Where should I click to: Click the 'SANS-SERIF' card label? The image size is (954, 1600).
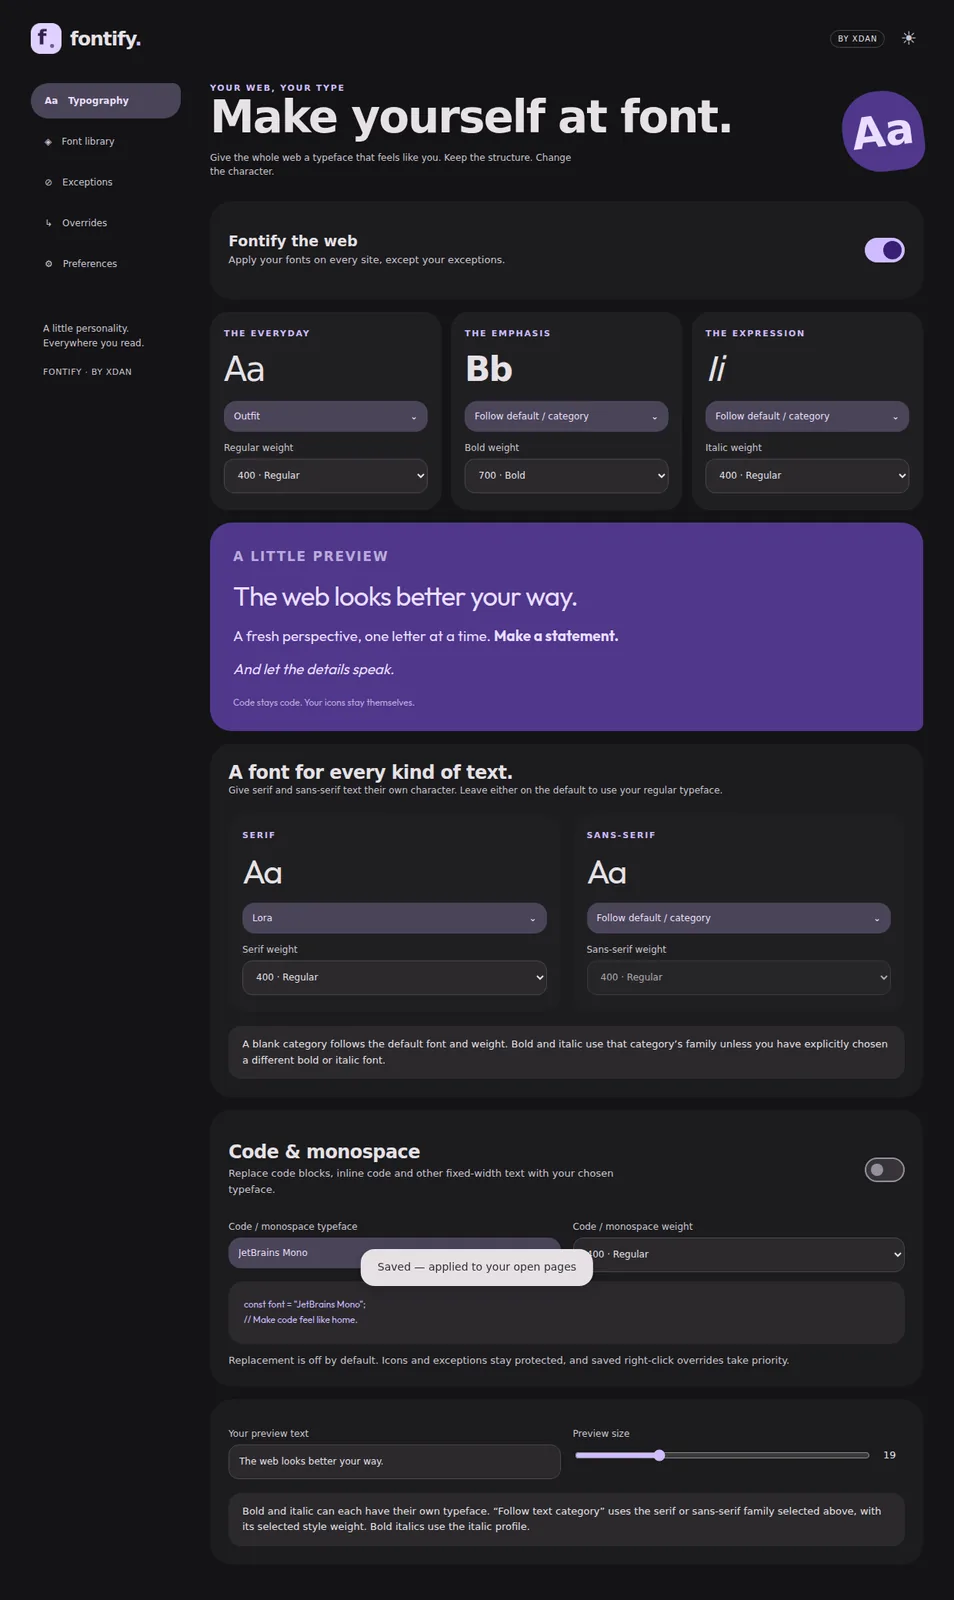(621, 835)
